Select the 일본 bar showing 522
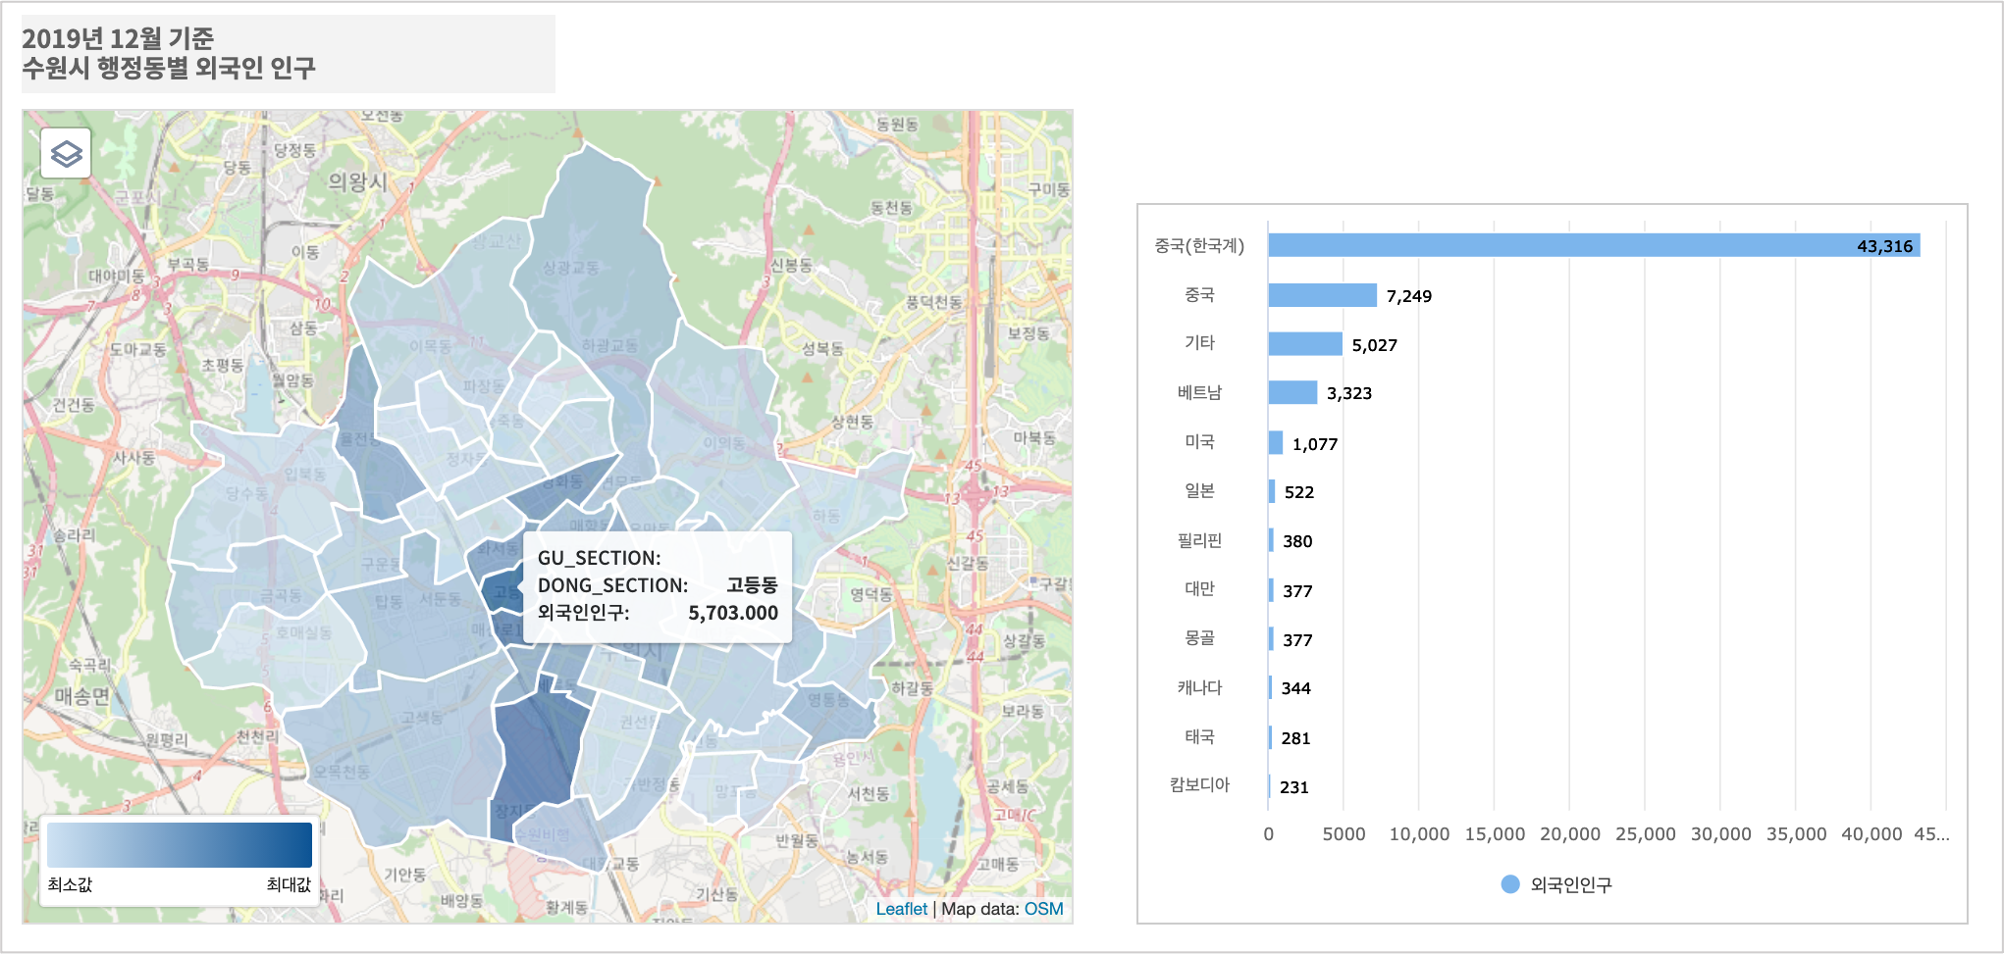Image resolution: width=2004 pixels, height=954 pixels. (1272, 491)
